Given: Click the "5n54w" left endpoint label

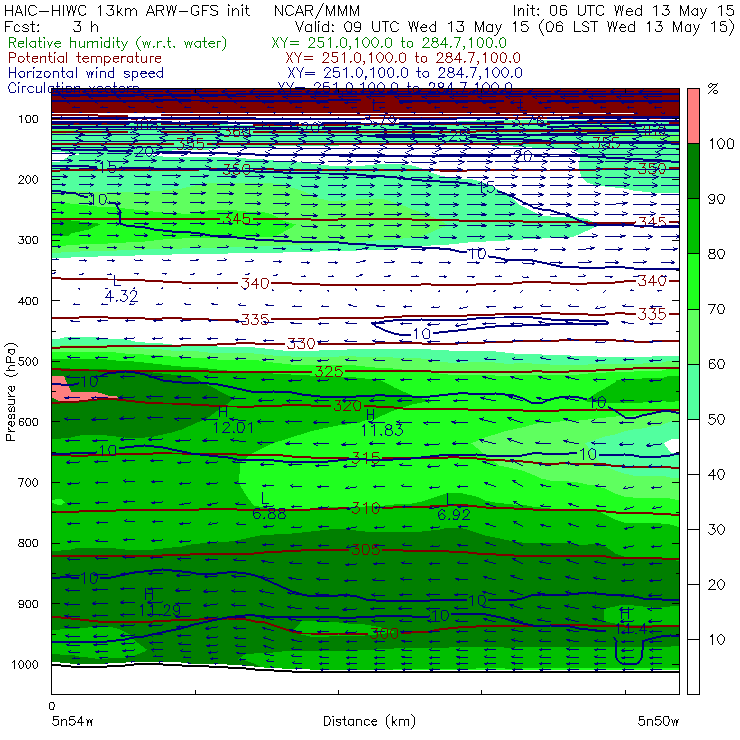Looking at the screenshot, I should pos(72,721).
